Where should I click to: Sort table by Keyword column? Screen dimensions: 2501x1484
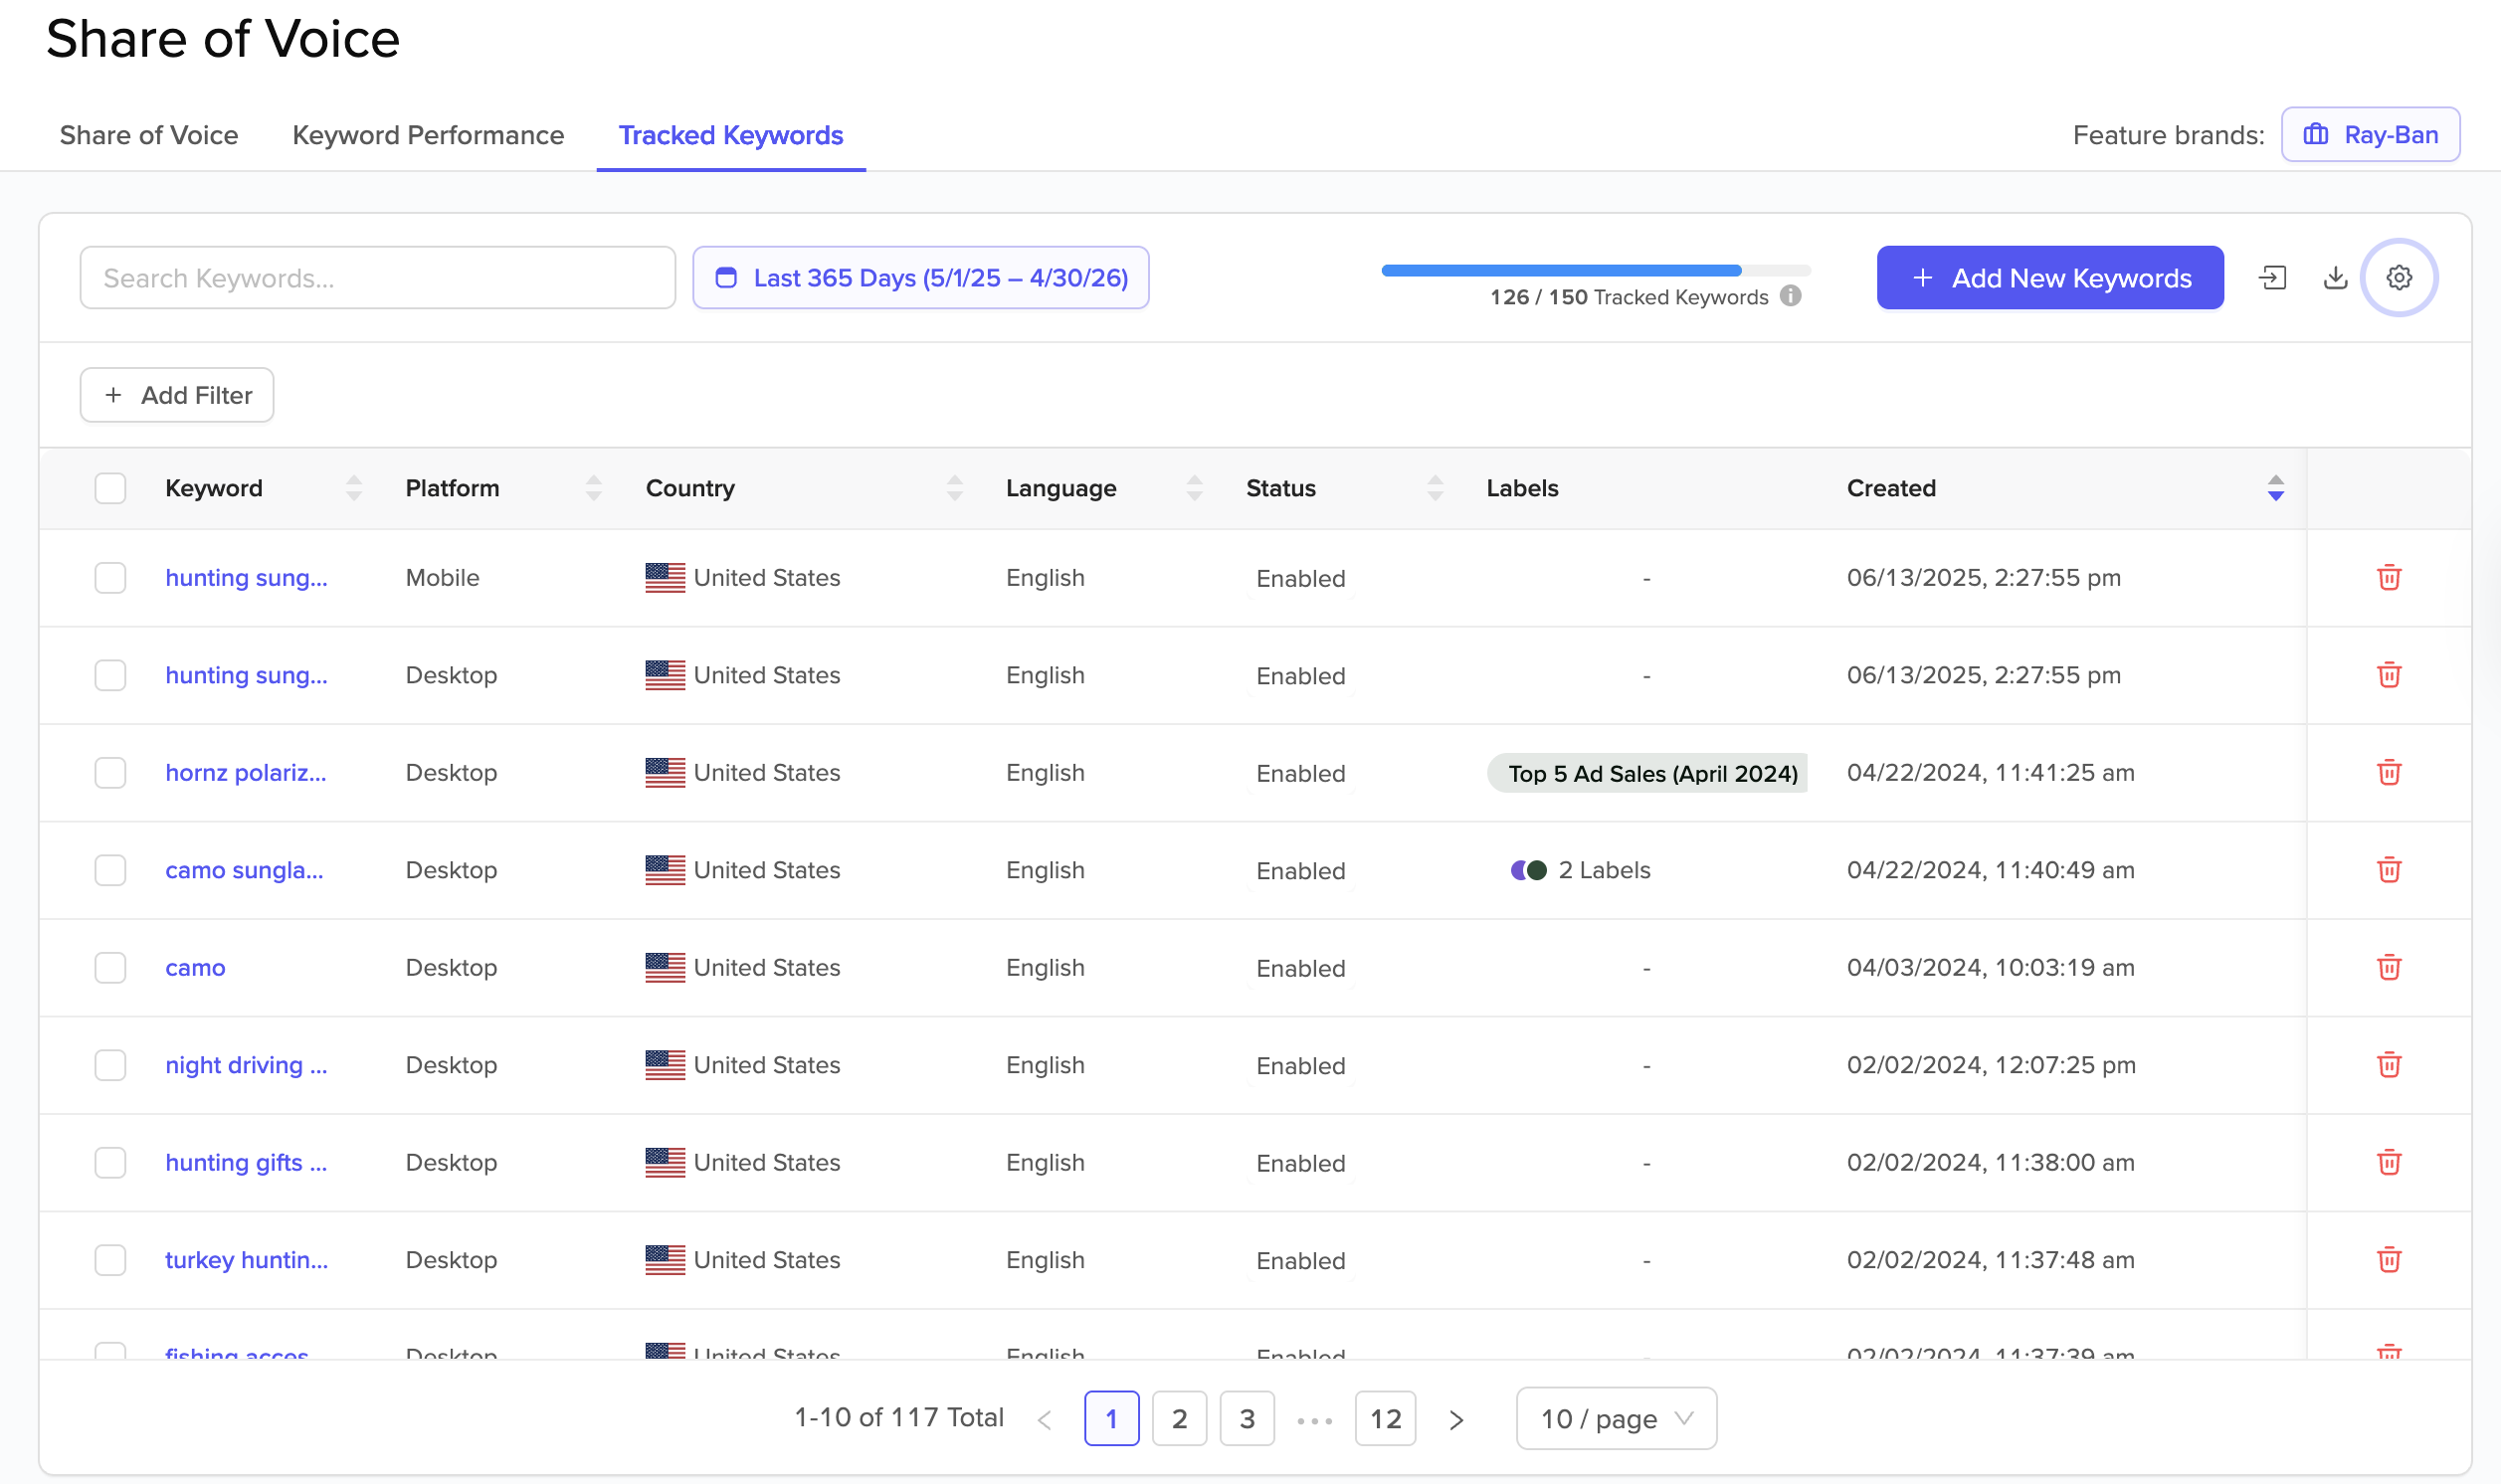354,488
